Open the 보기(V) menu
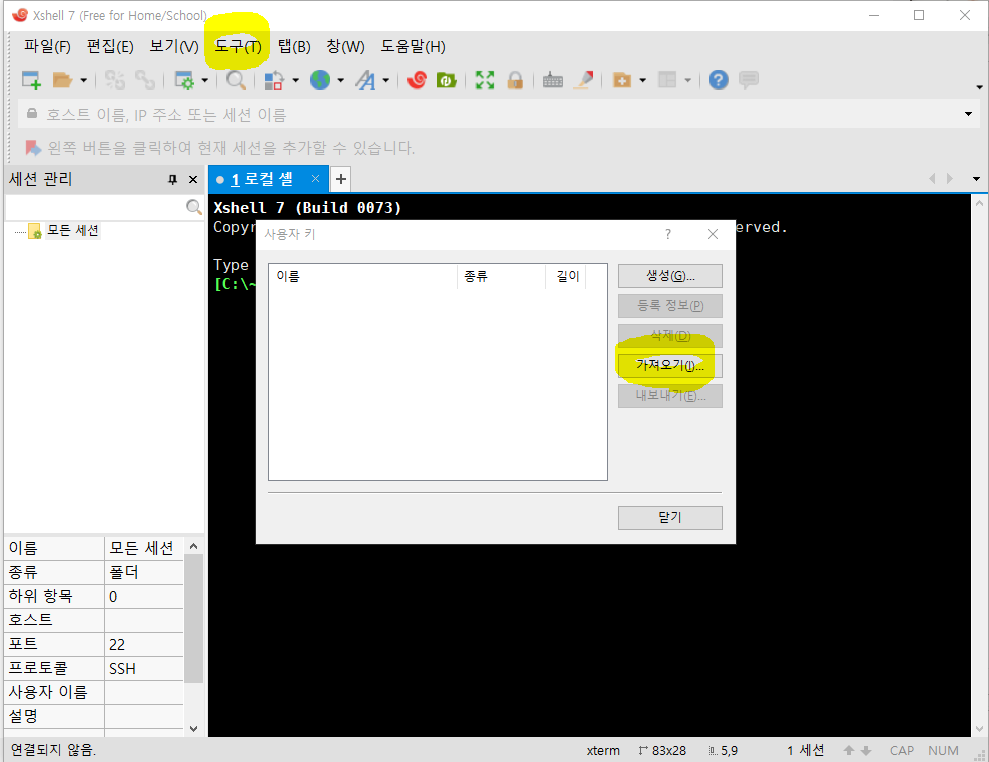The width and height of the screenshot is (989, 762). [173, 47]
